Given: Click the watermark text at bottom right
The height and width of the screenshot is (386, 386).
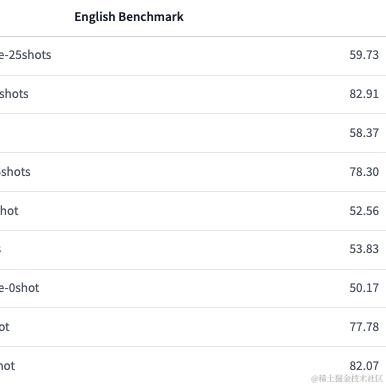Looking at the screenshot, I should click(347, 378).
